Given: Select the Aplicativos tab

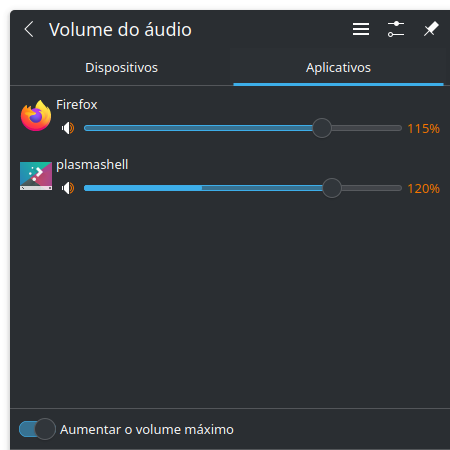Looking at the screenshot, I should point(338,68).
